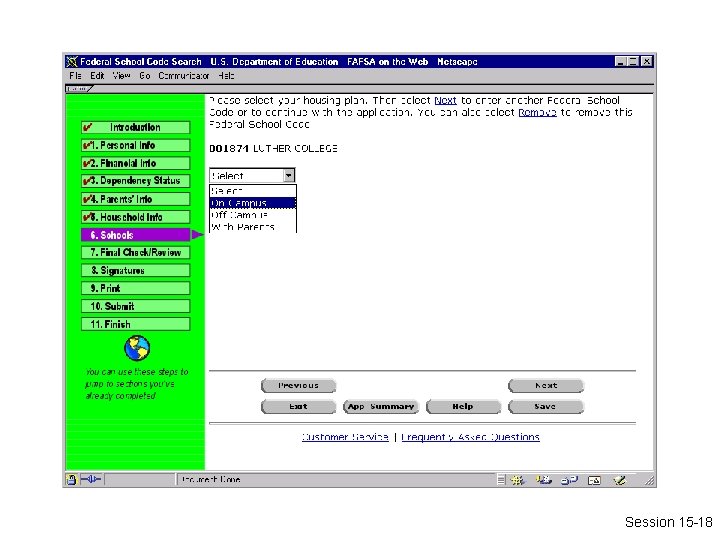Click the security lock icon in status bar

71,480
